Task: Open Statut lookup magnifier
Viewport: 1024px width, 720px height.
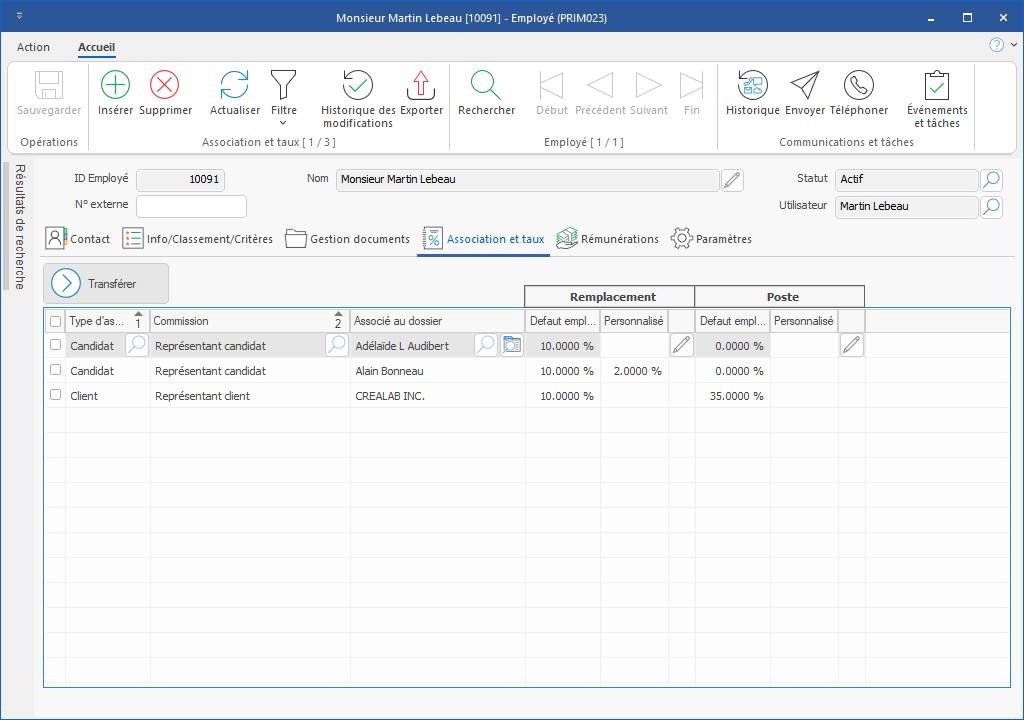Action: tap(991, 180)
